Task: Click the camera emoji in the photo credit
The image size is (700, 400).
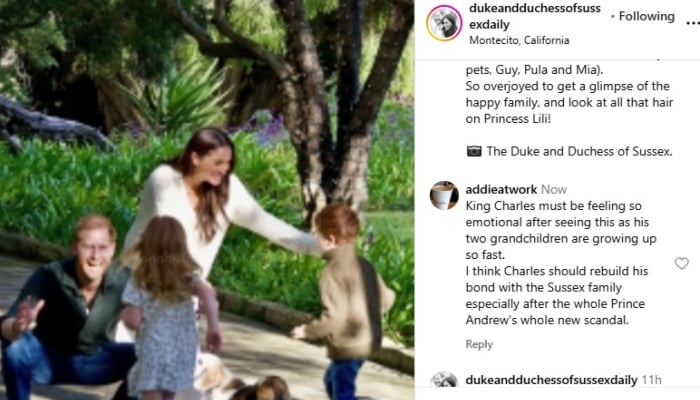Action: 474,151
